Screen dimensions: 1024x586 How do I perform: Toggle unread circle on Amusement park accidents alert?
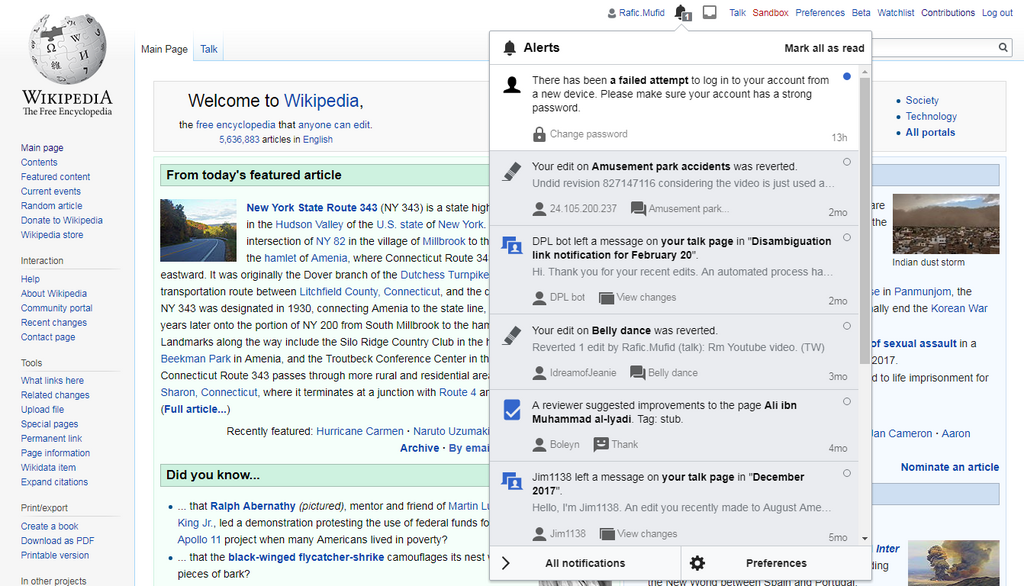(846, 162)
